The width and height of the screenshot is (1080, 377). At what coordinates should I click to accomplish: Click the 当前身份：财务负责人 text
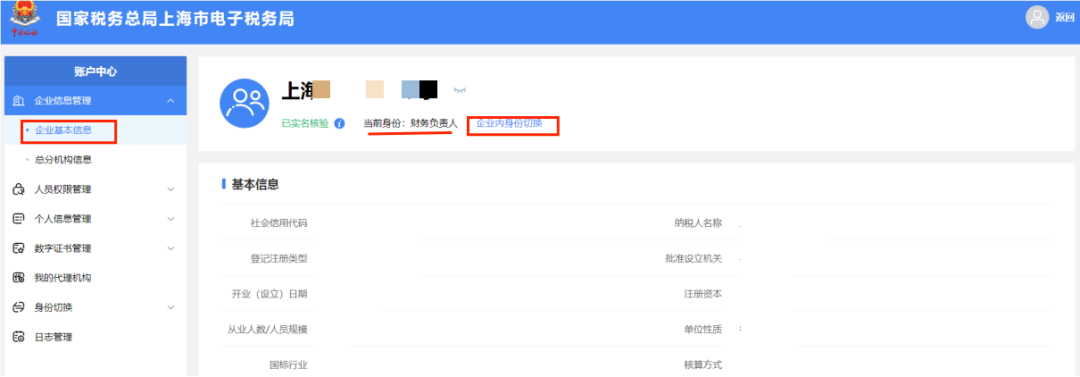click(x=411, y=124)
